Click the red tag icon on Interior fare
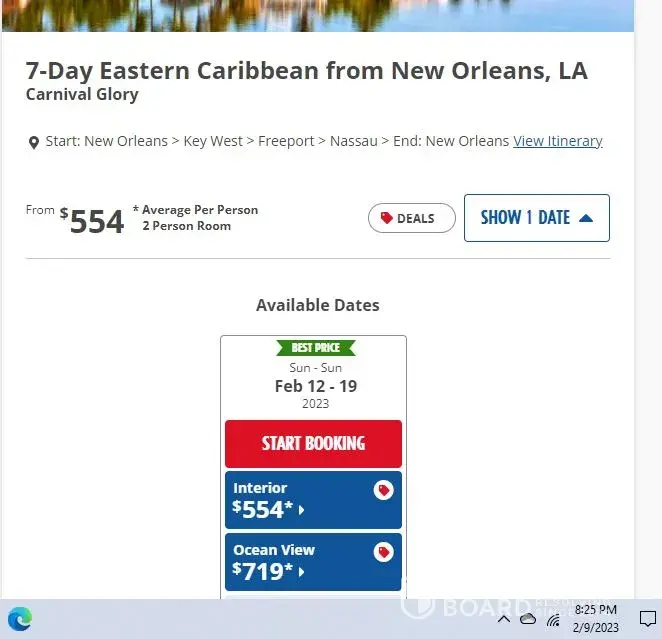 point(383,490)
